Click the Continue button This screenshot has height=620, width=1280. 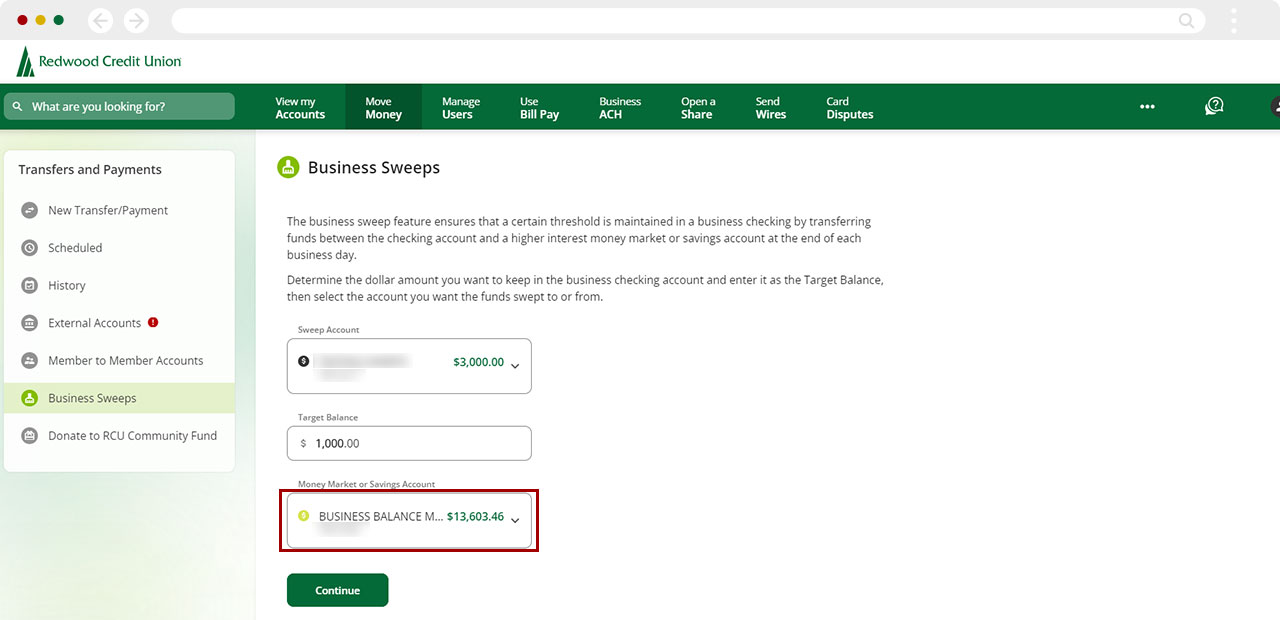pos(337,590)
